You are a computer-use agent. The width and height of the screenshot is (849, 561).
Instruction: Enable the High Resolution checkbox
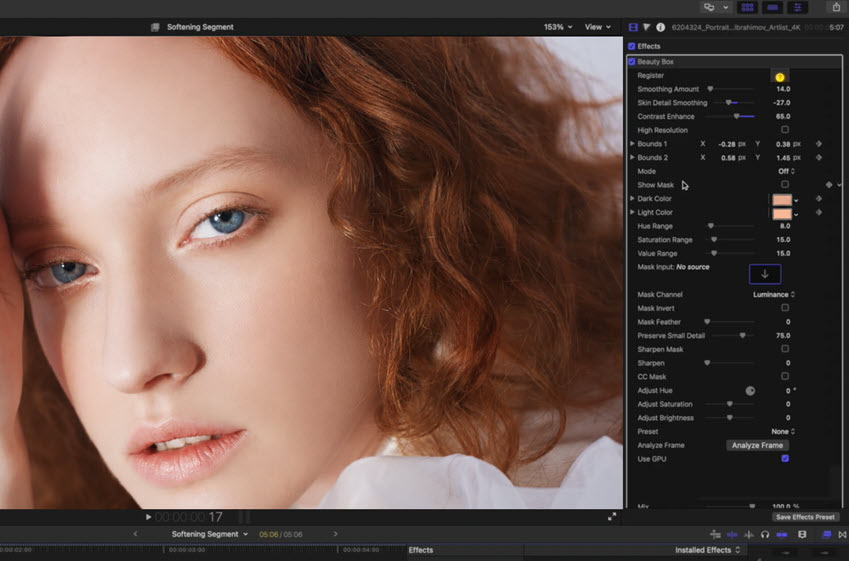(x=785, y=129)
